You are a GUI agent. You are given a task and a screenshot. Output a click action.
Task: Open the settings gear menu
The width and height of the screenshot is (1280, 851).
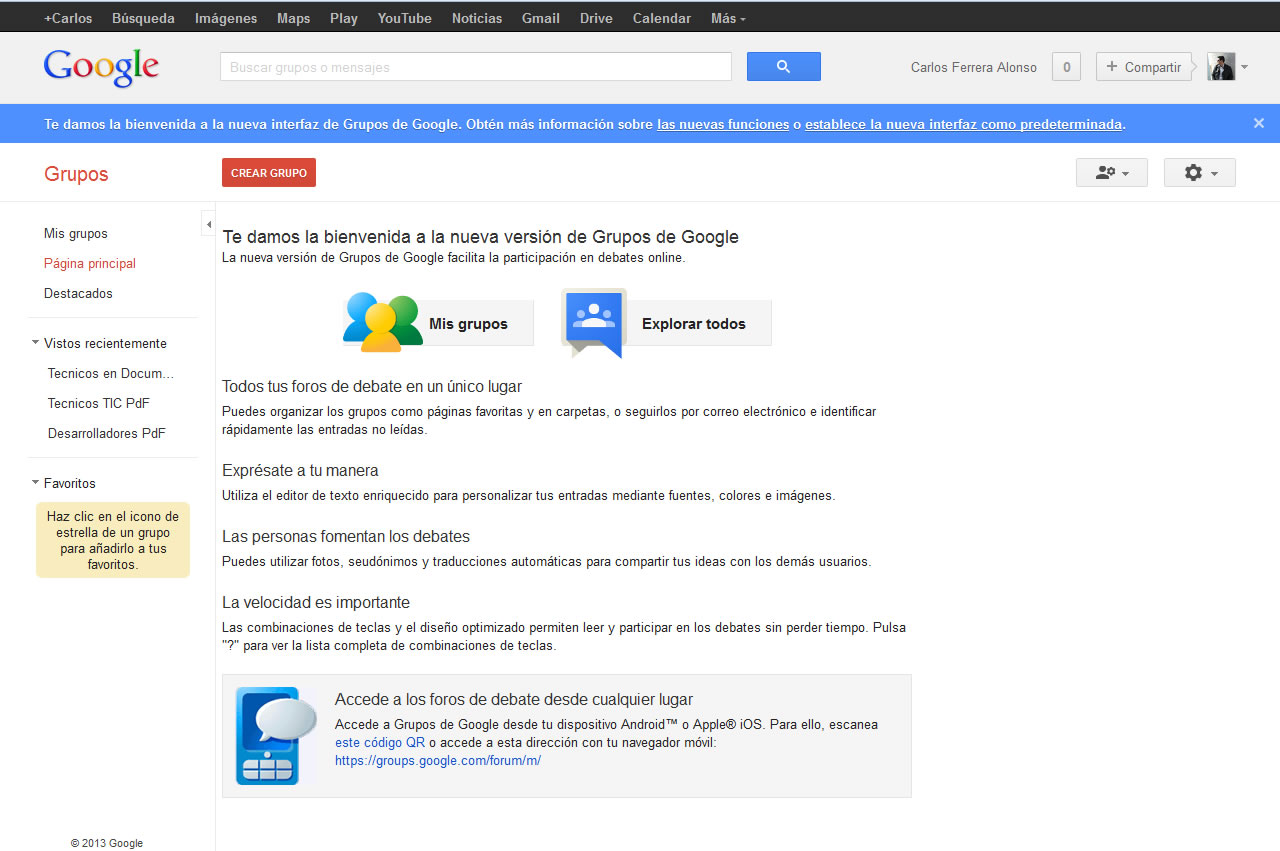pos(1200,172)
